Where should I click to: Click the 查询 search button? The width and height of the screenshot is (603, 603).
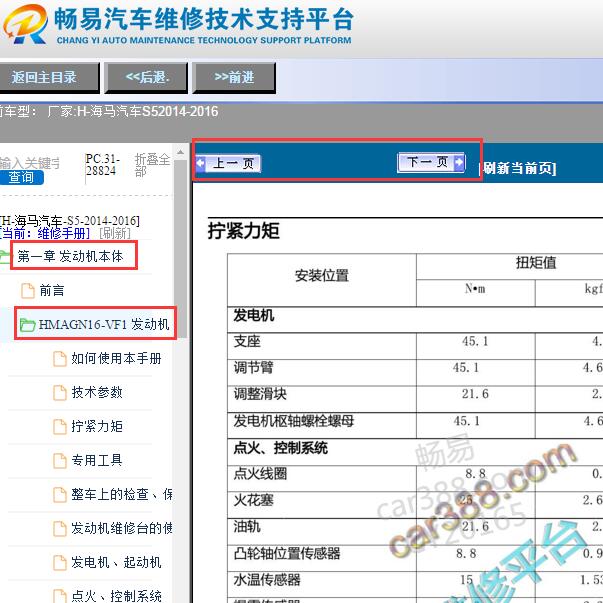(x=22, y=178)
